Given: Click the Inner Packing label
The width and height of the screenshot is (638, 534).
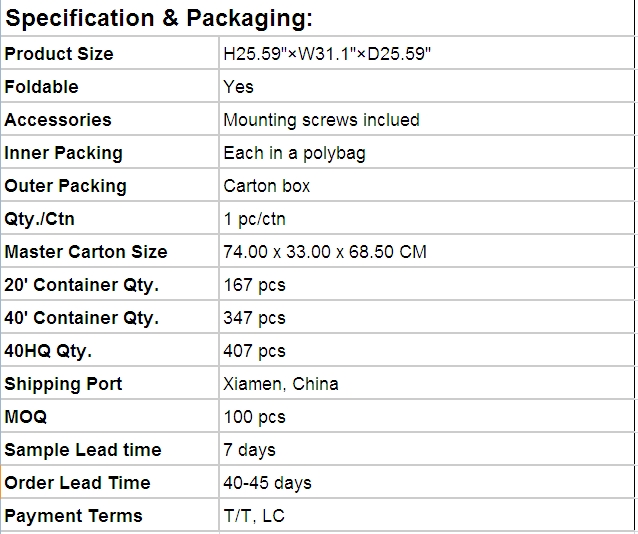Looking at the screenshot, I should tap(63, 153).
